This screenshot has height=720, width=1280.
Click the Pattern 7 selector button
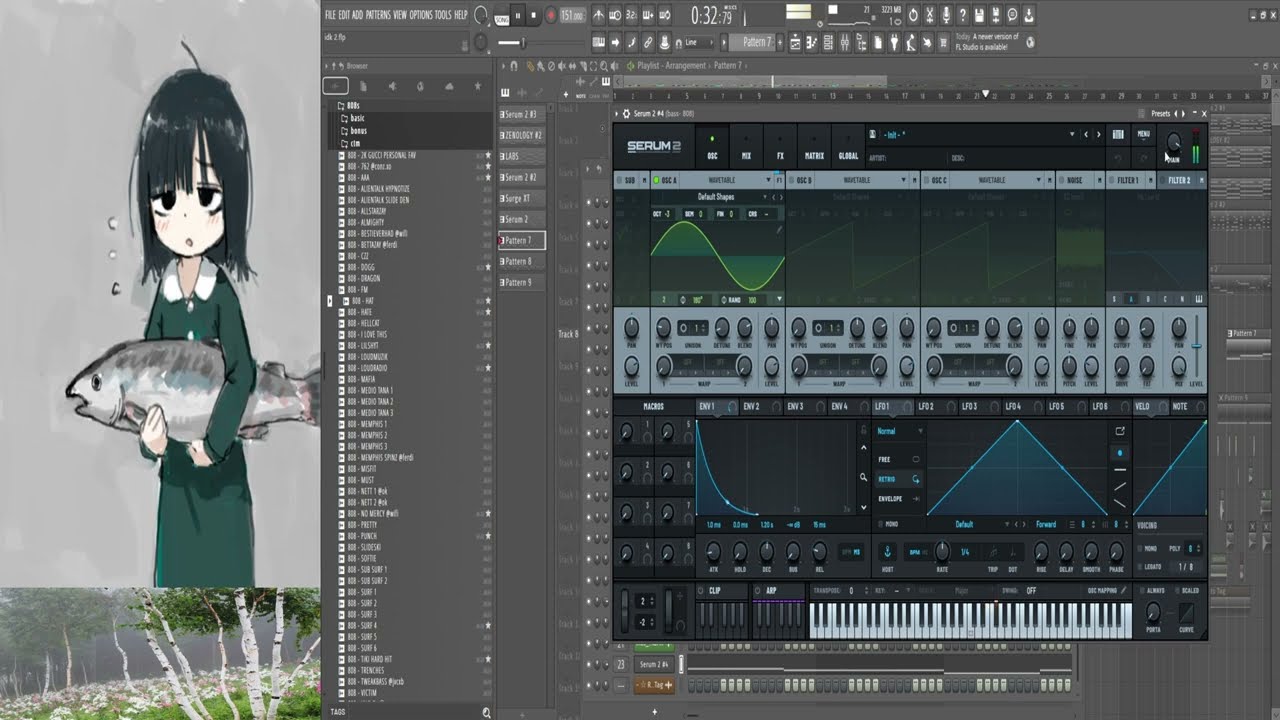pyautogui.click(x=757, y=42)
